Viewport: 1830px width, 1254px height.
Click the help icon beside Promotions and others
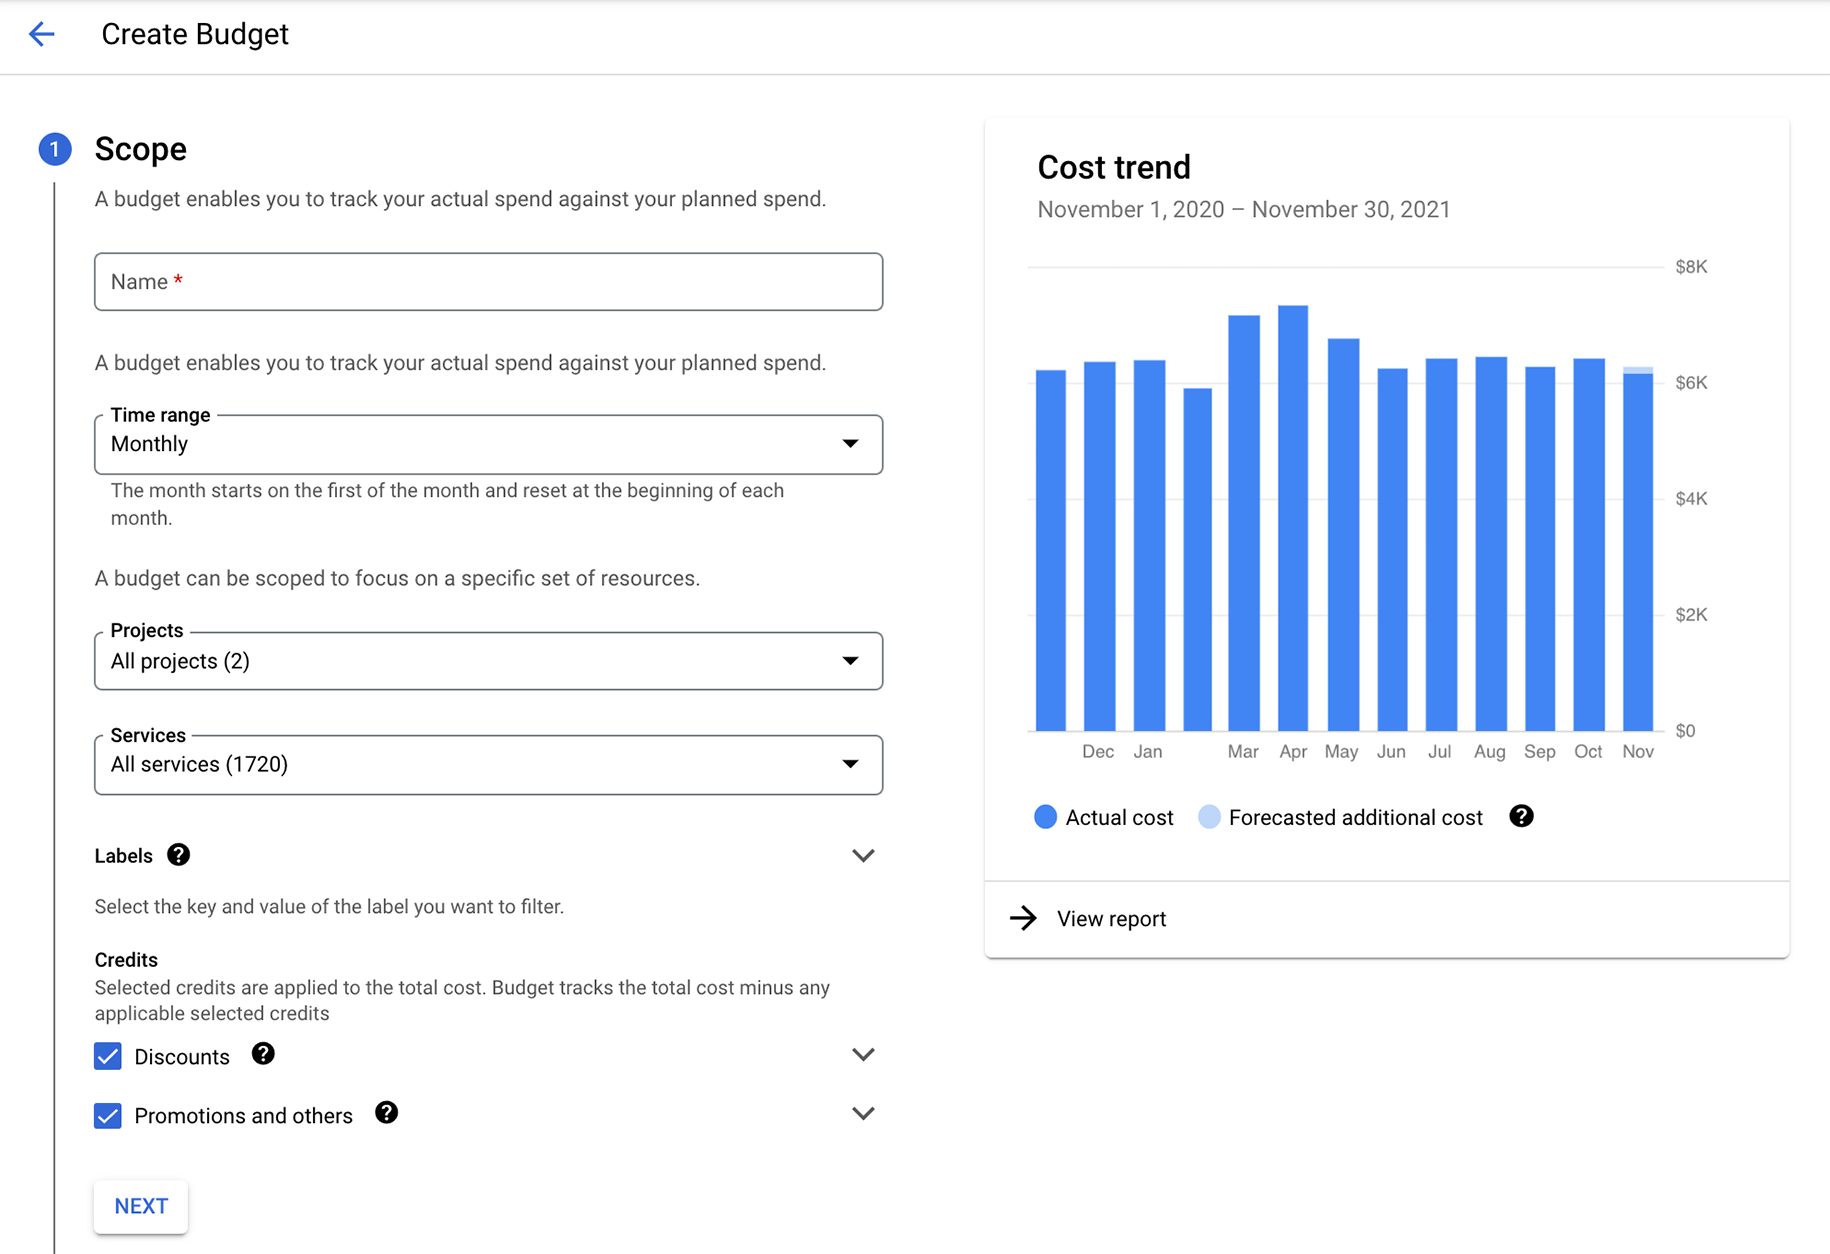[x=387, y=1113]
